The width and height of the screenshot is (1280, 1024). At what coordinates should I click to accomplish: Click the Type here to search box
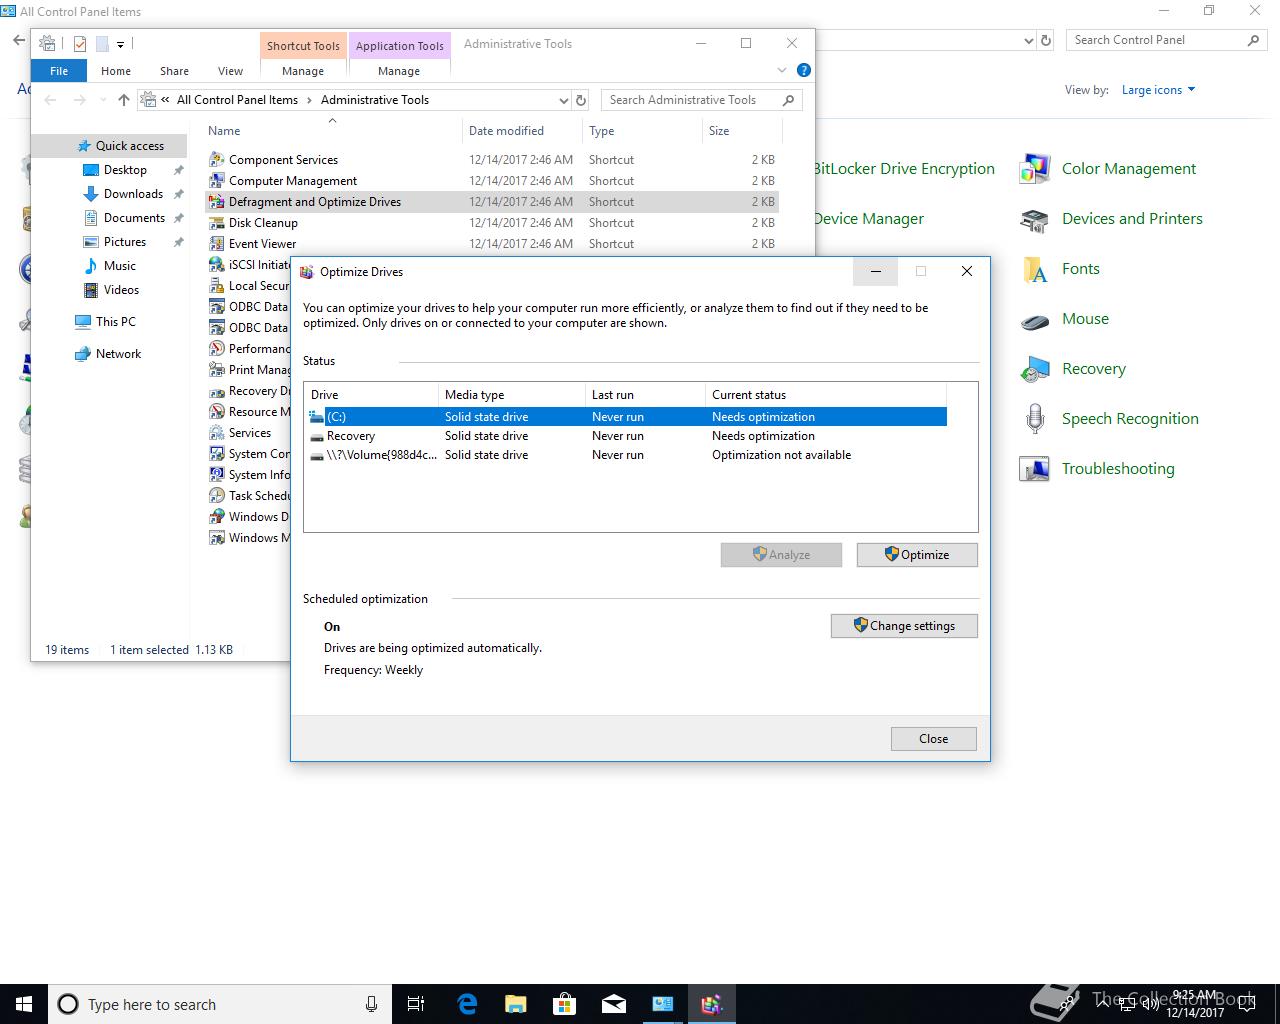point(218,1004)
